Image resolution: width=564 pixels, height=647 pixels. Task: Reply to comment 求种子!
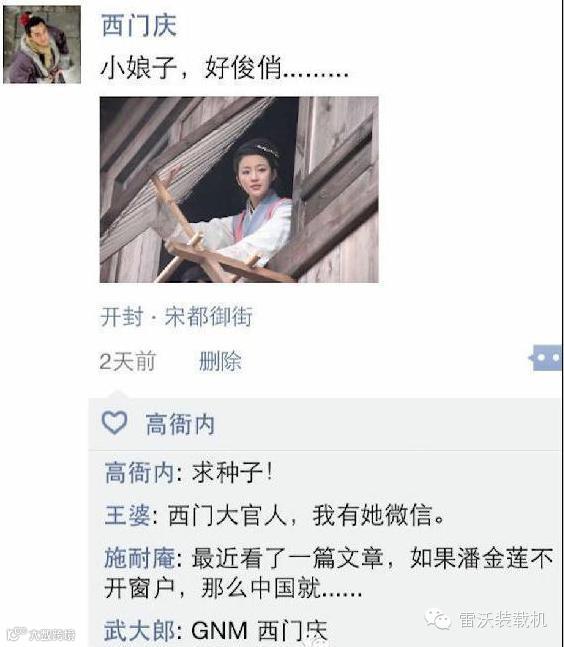[x=232, y=472]
